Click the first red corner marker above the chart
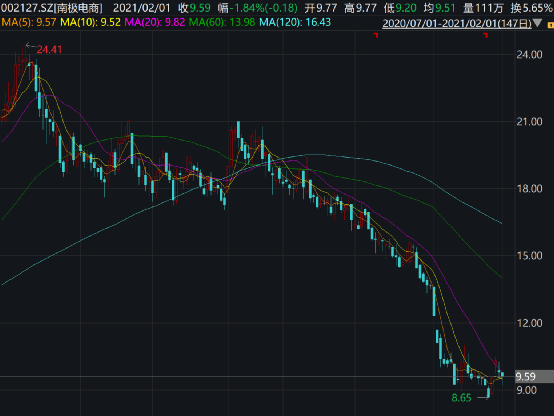The height and width of the screenshot is (416, 554). point(376,35)
